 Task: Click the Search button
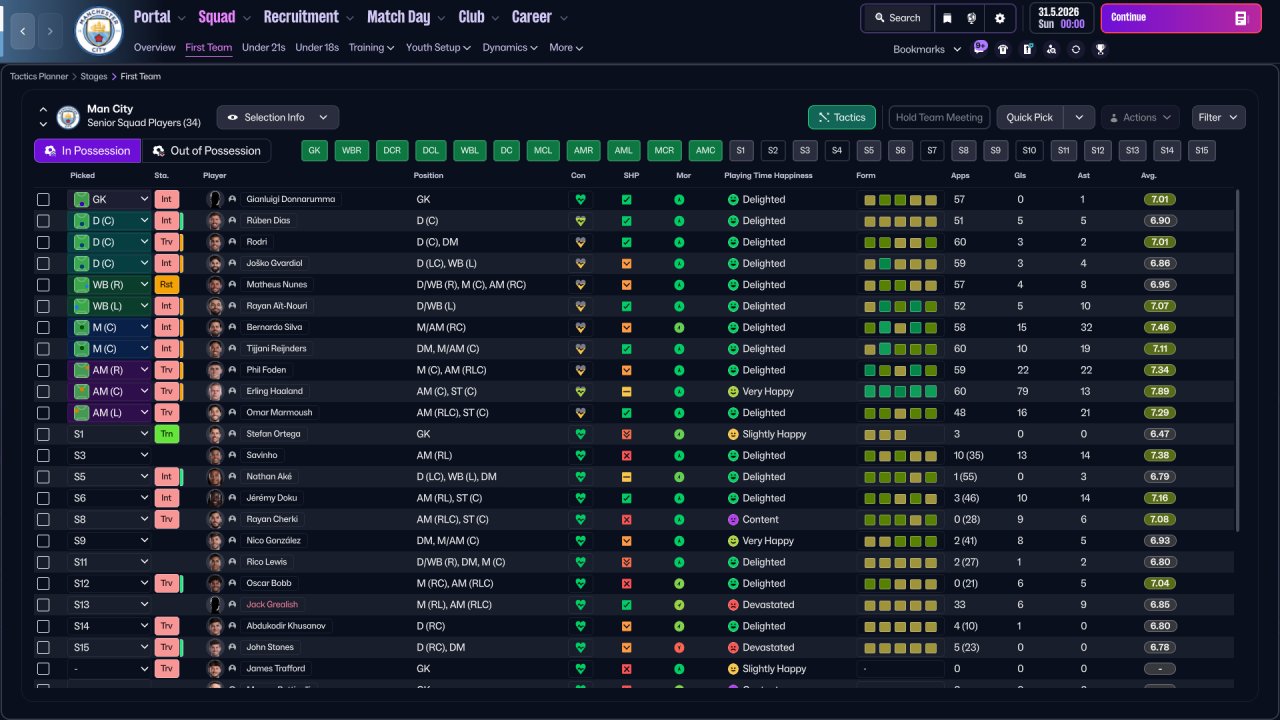coord(897,18)
